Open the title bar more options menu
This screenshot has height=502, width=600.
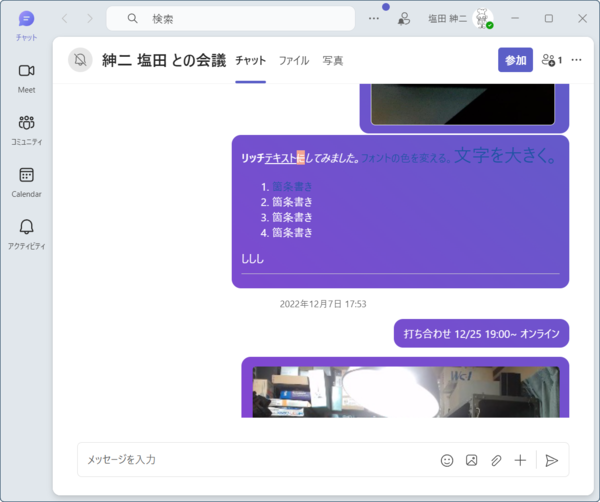pyautogui.click(x=373, y=18)
